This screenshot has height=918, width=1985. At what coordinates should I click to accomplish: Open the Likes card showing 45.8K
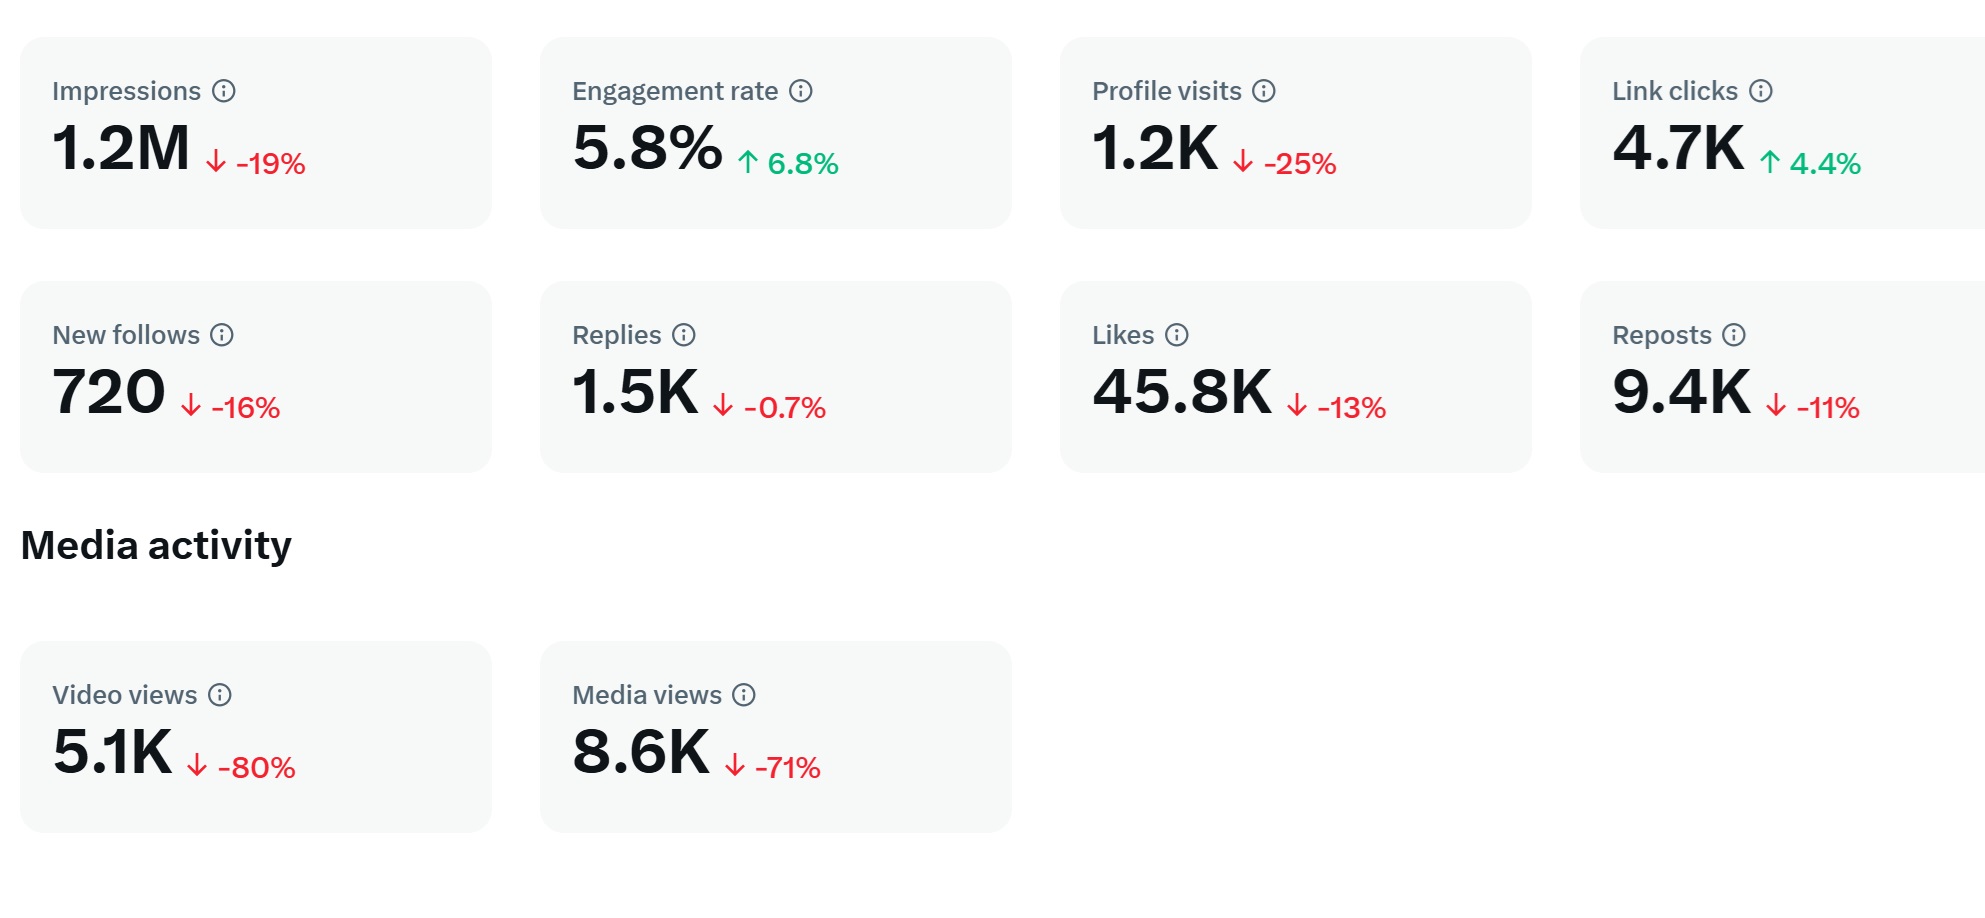click(1296, 378)
